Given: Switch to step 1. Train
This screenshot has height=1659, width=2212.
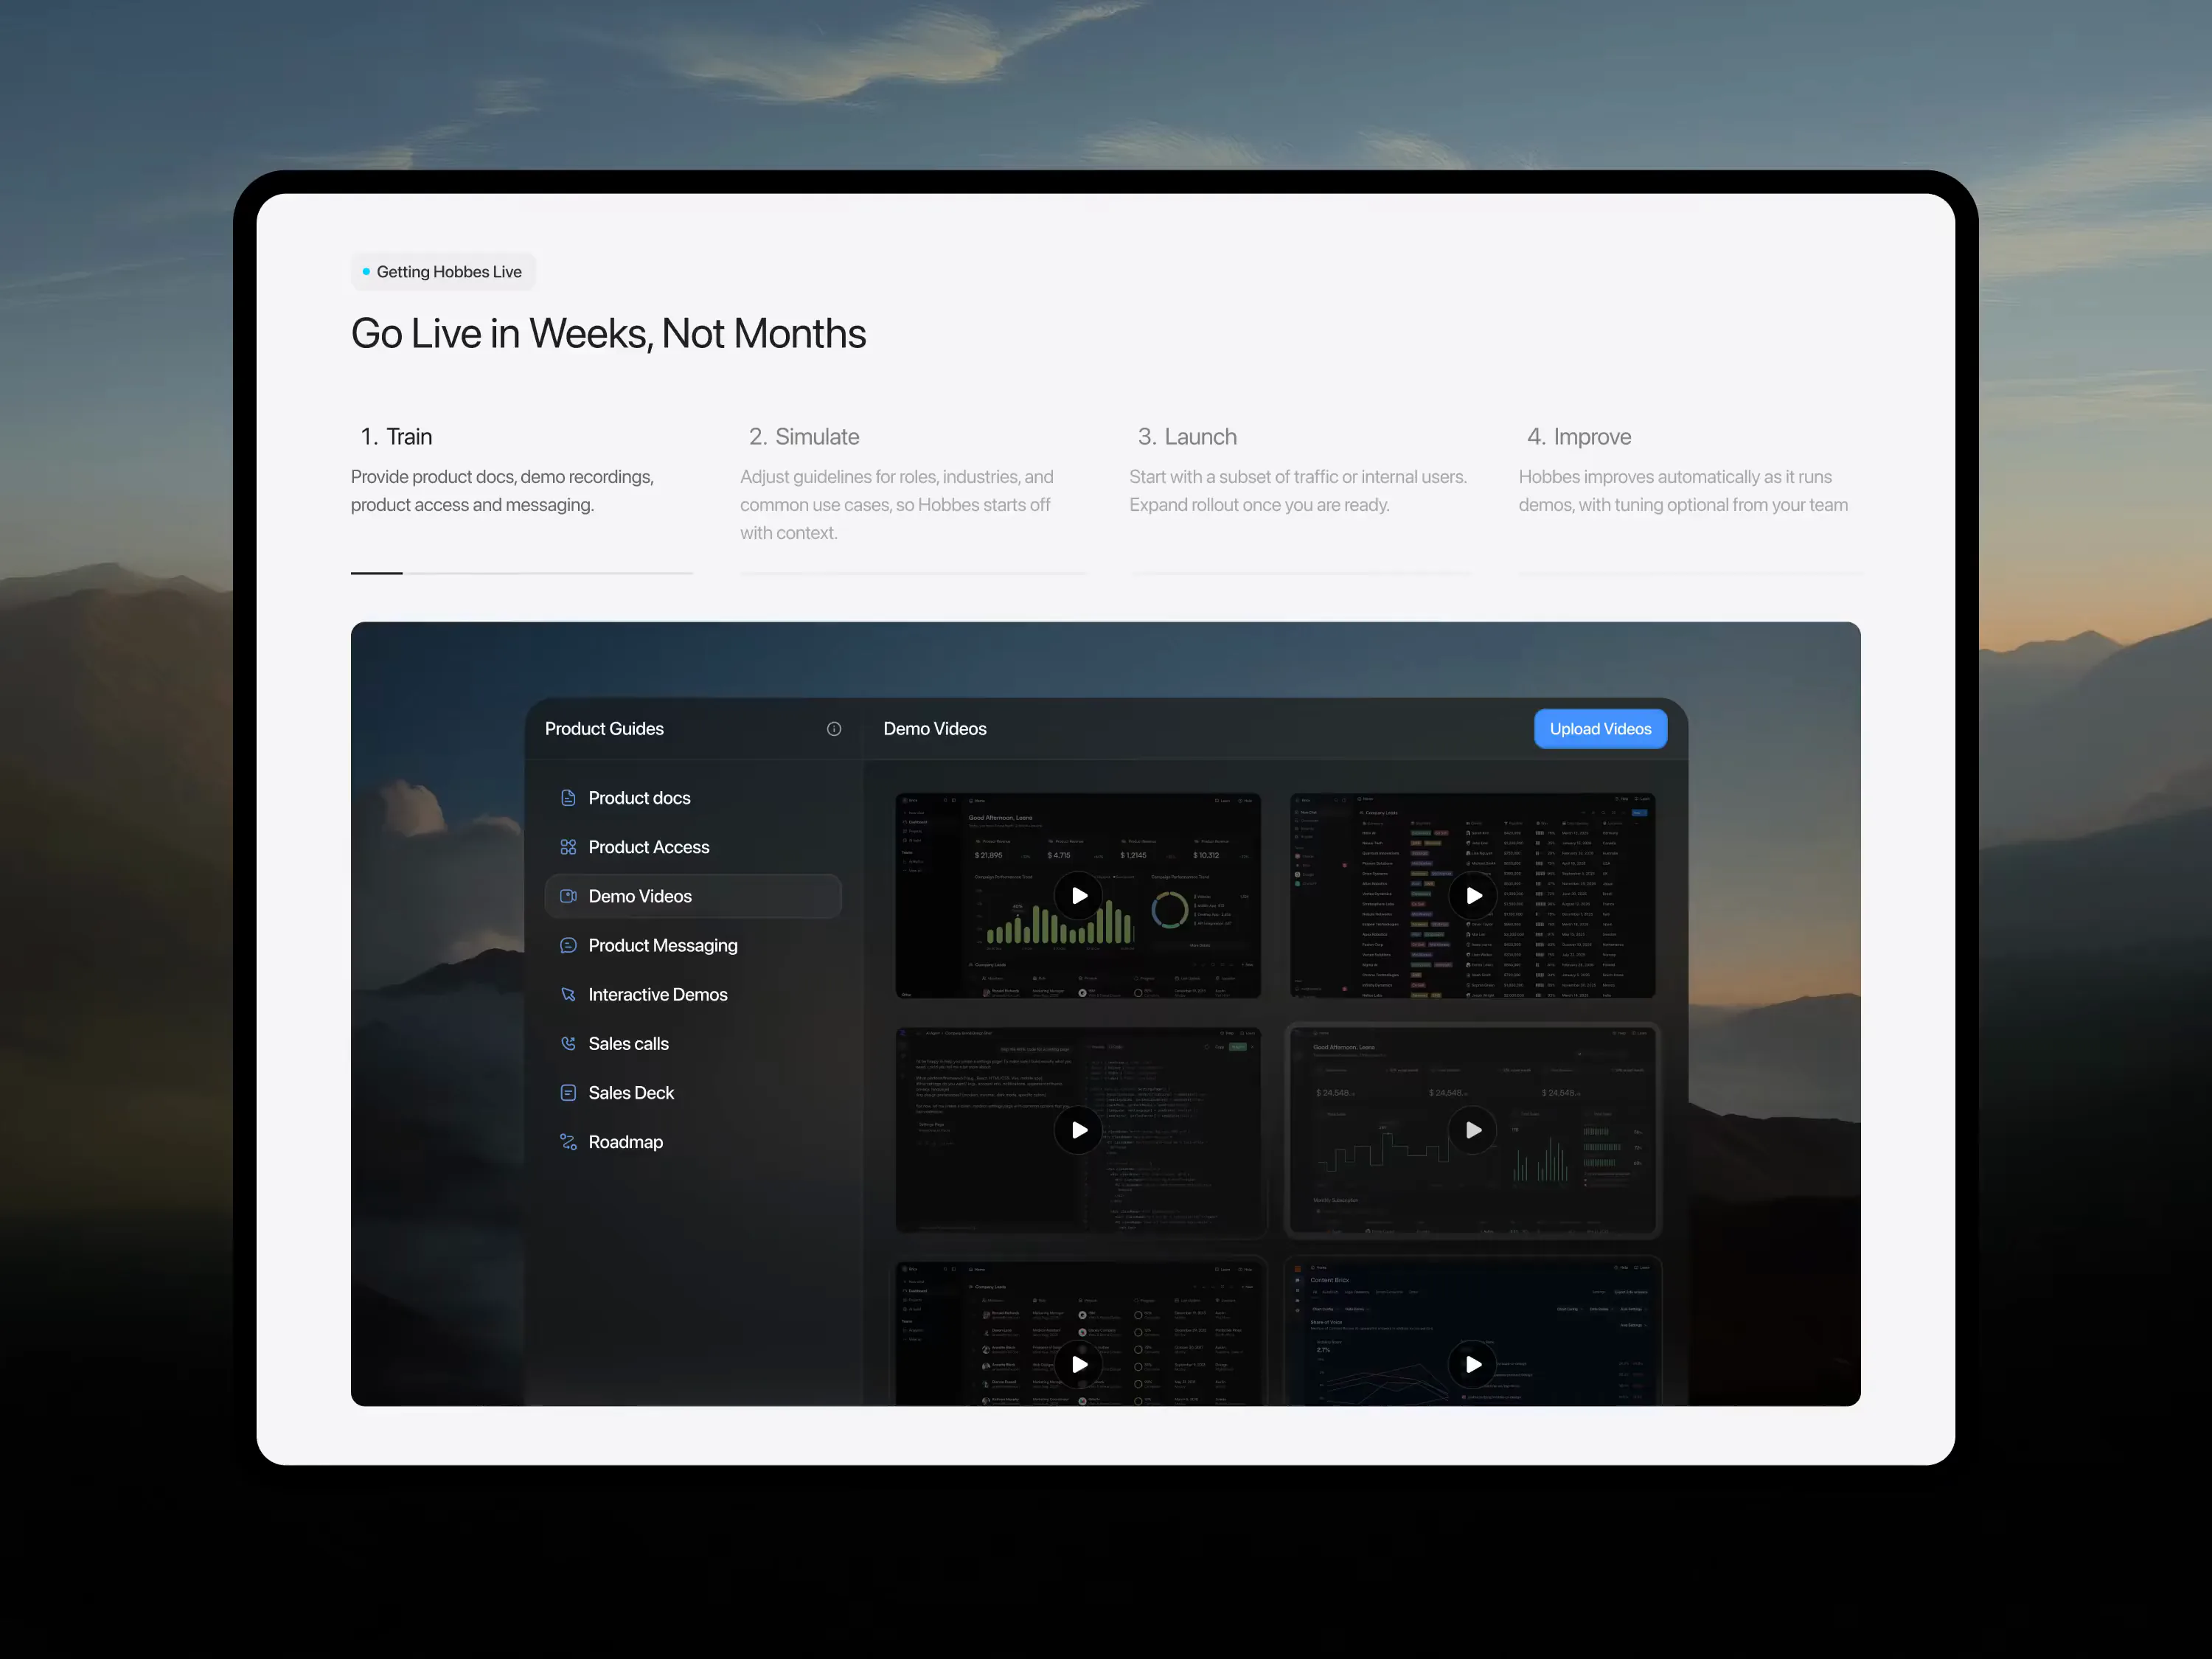Looking at the screenshot, I should (397, 437).
